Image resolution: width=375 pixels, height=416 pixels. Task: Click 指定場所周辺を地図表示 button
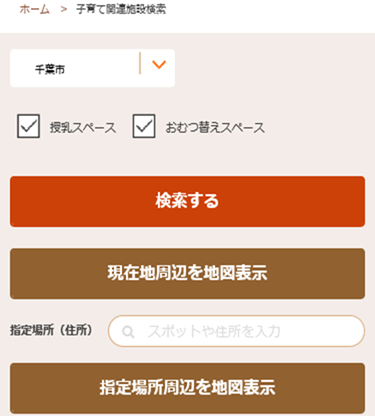point(187,388)
